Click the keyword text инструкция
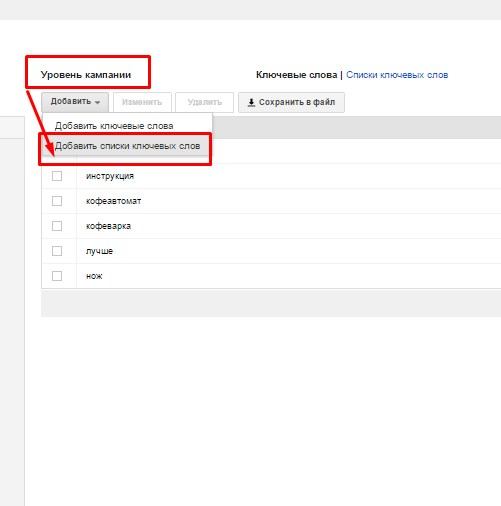 coord(110,176)
